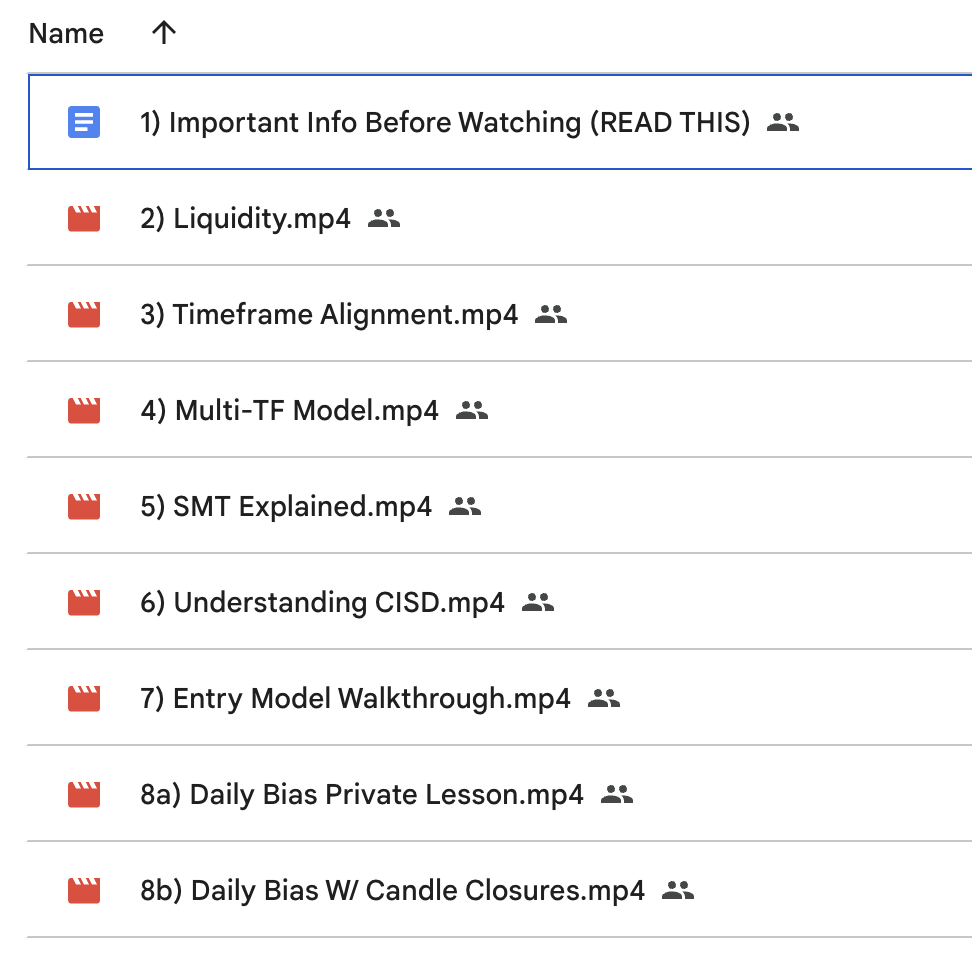Click the video icon of Daily Bias W/ Candle Closures.mp4
The width and height of the screenshot is (972, 972).
coord(84,891)
